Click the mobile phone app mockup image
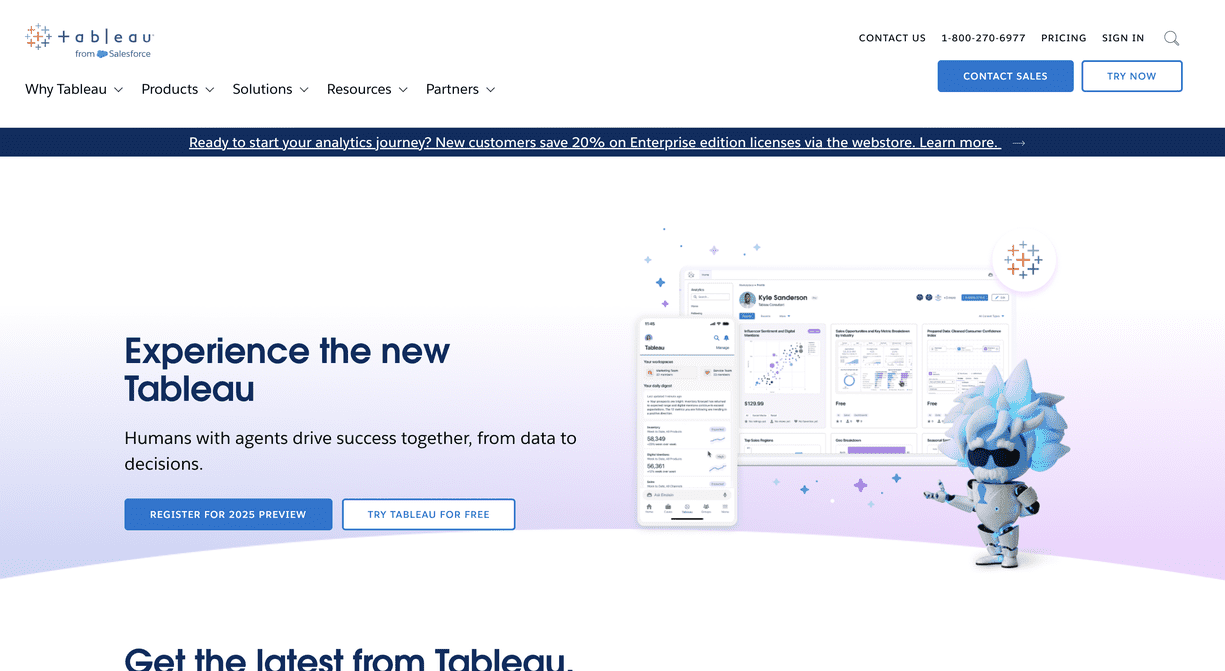 [x=687, y=420]
